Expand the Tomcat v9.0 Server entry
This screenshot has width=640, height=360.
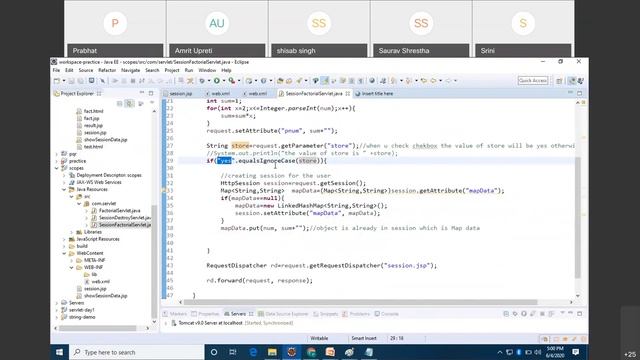(x=166, y=323)
